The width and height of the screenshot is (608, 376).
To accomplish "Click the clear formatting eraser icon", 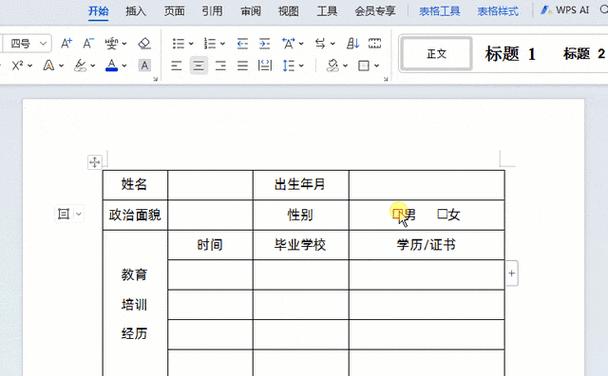I will point(144,43).
